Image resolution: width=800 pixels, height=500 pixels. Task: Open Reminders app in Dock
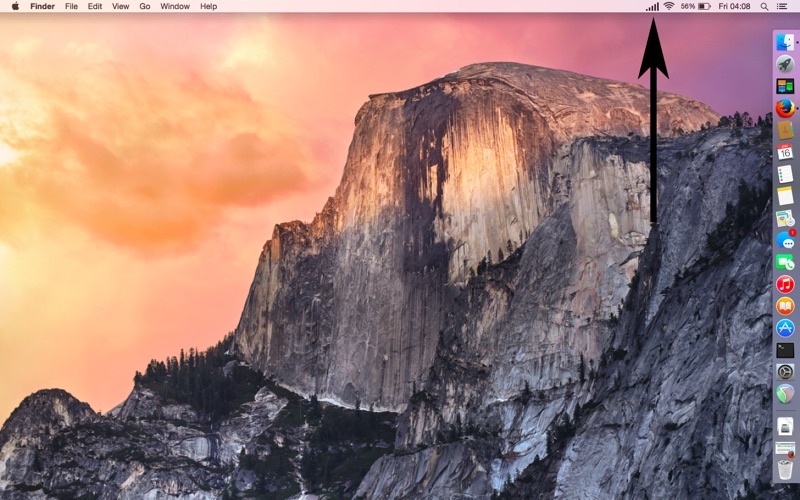(x=785, y=174)
